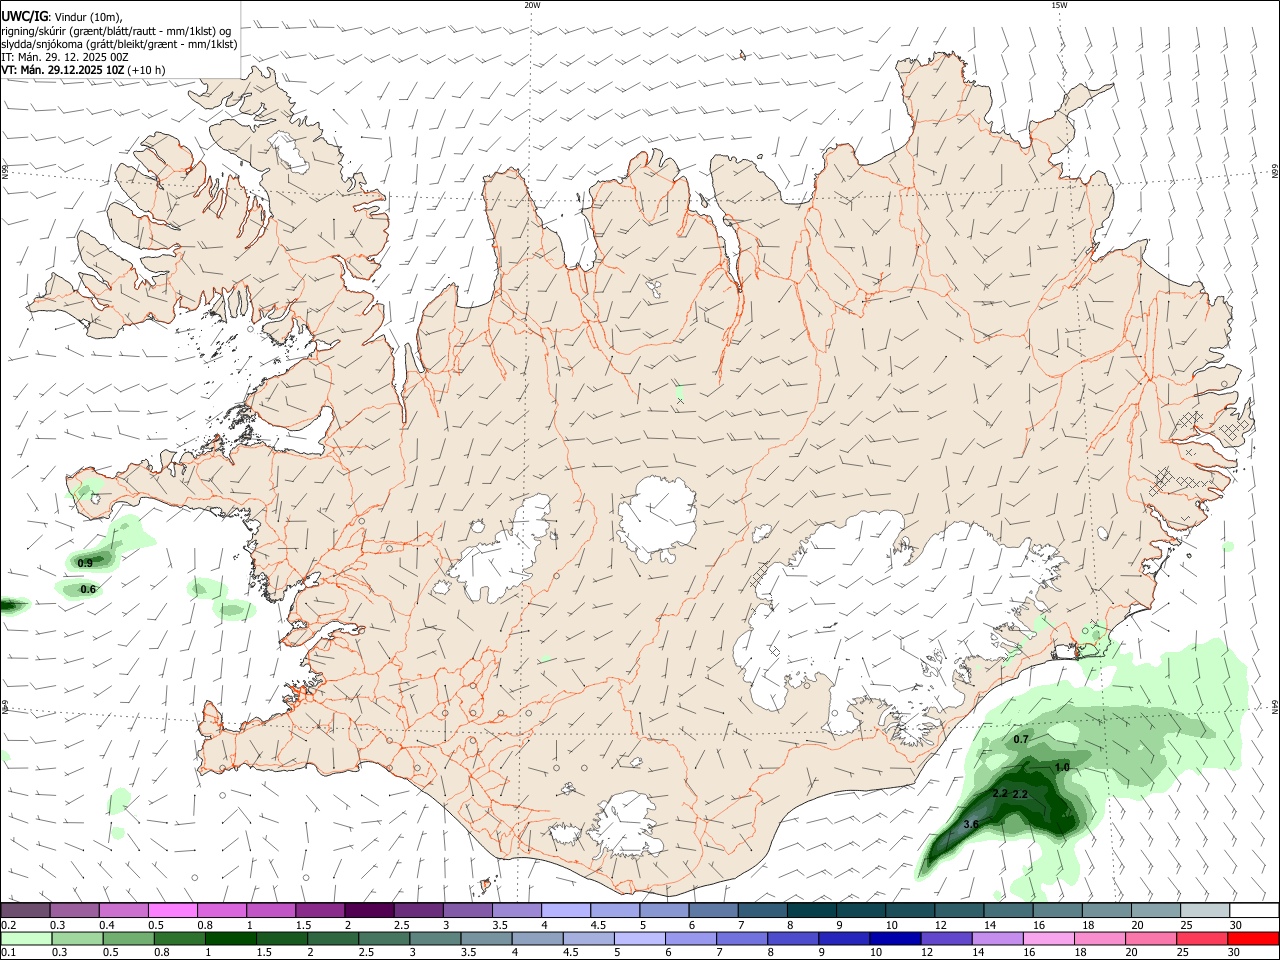Select the pale grey swatch between 25 and 30, upper row
The width and height of the screenshot is (1280, 960).
click(x=1205, y=911)
